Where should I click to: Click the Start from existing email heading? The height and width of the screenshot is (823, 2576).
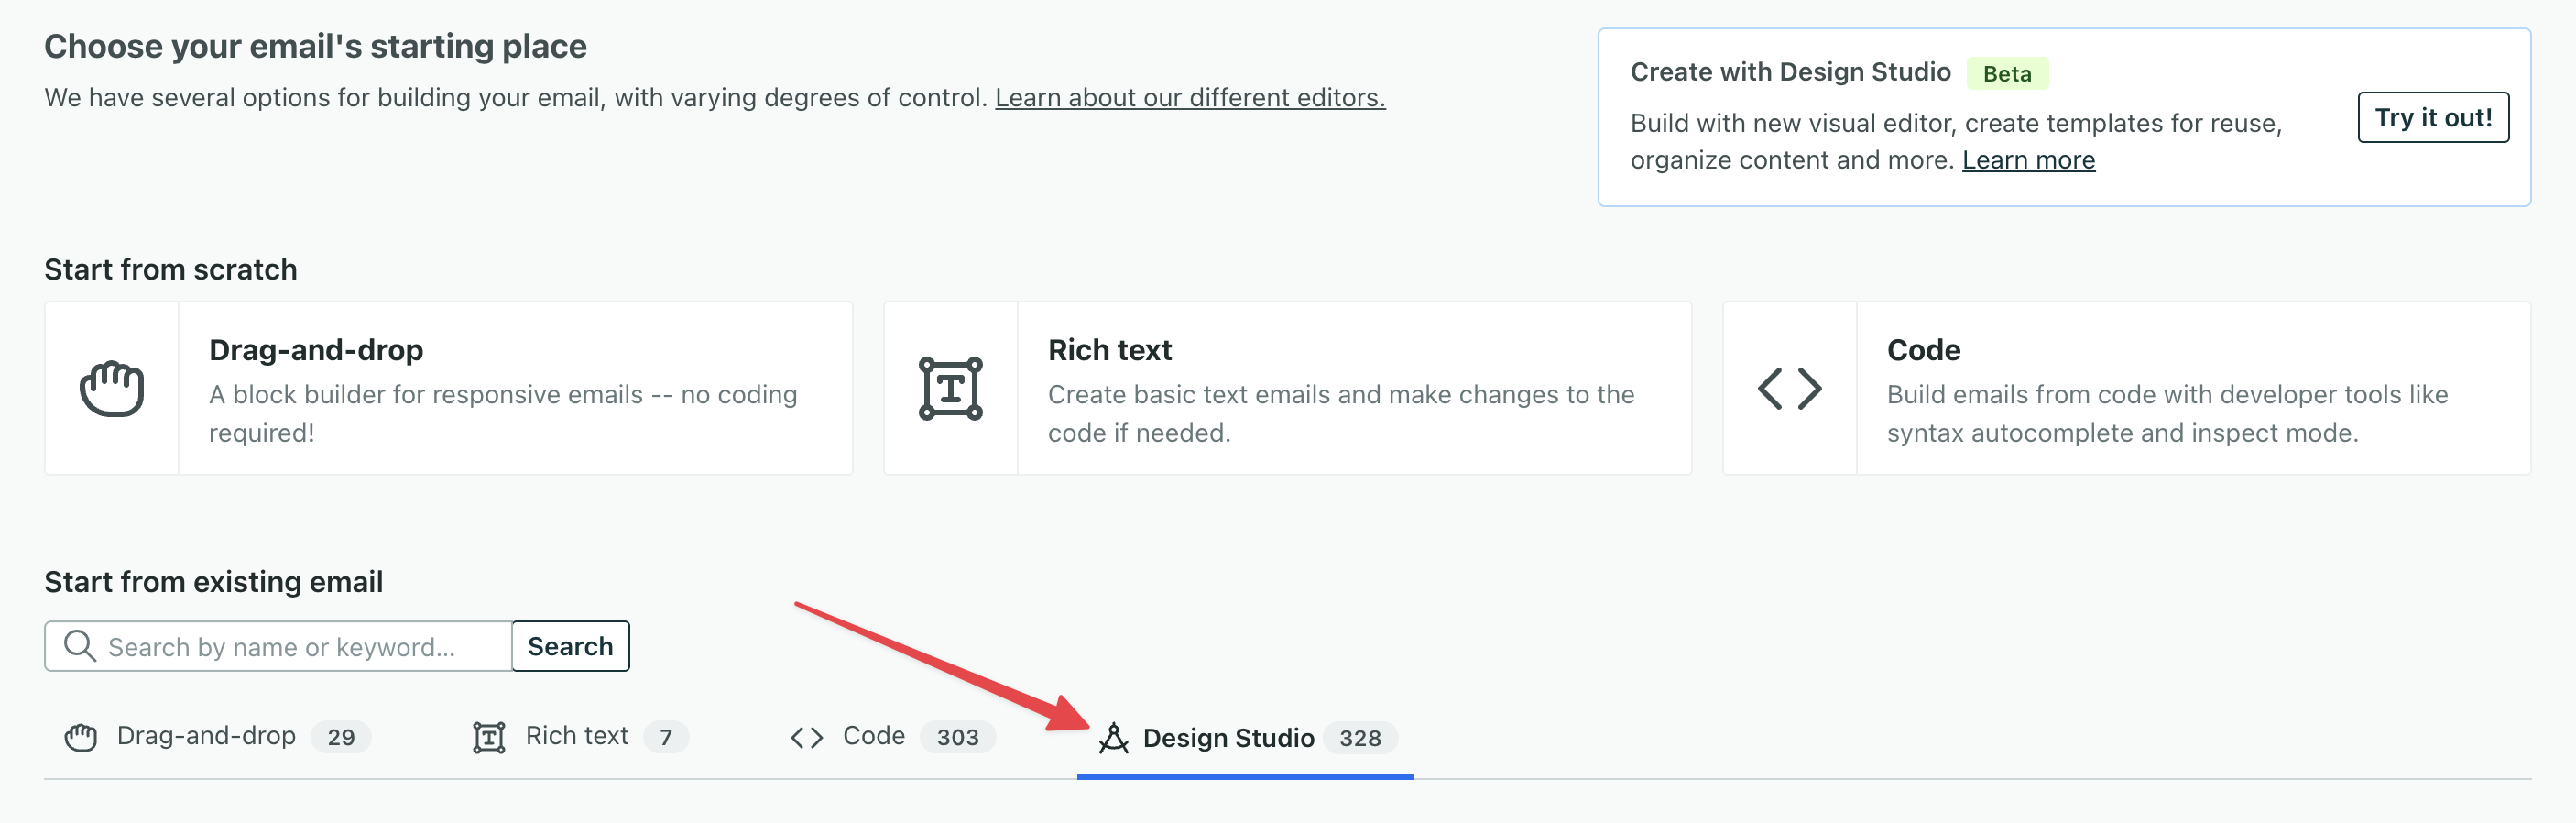[213, 581]
